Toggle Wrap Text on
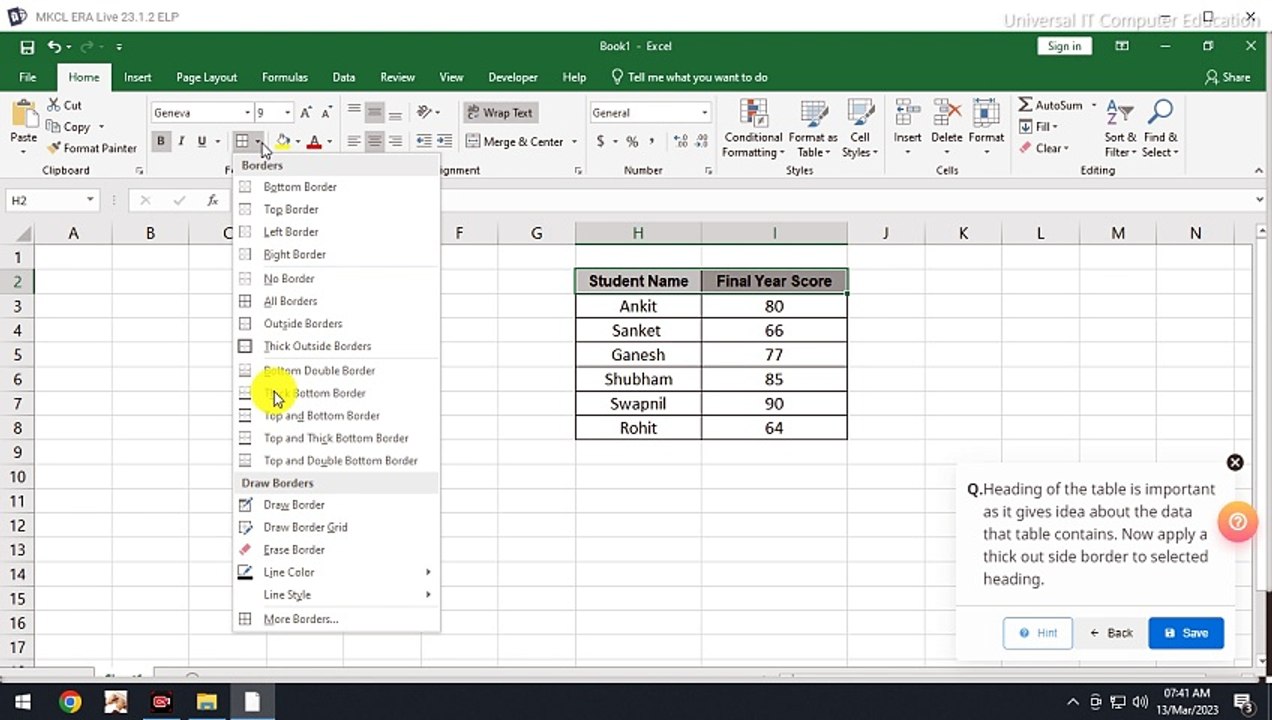The height and width of the screenshot is (720, 1272). 499,113
